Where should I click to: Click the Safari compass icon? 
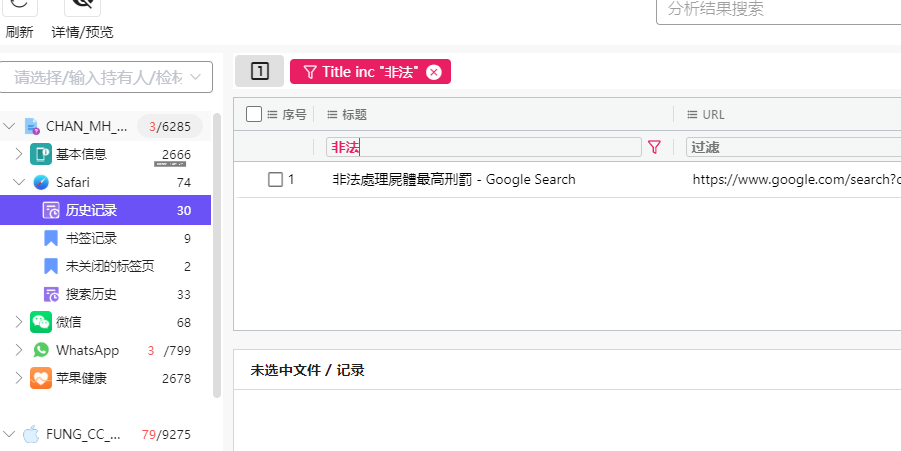[x=41, y=183]
